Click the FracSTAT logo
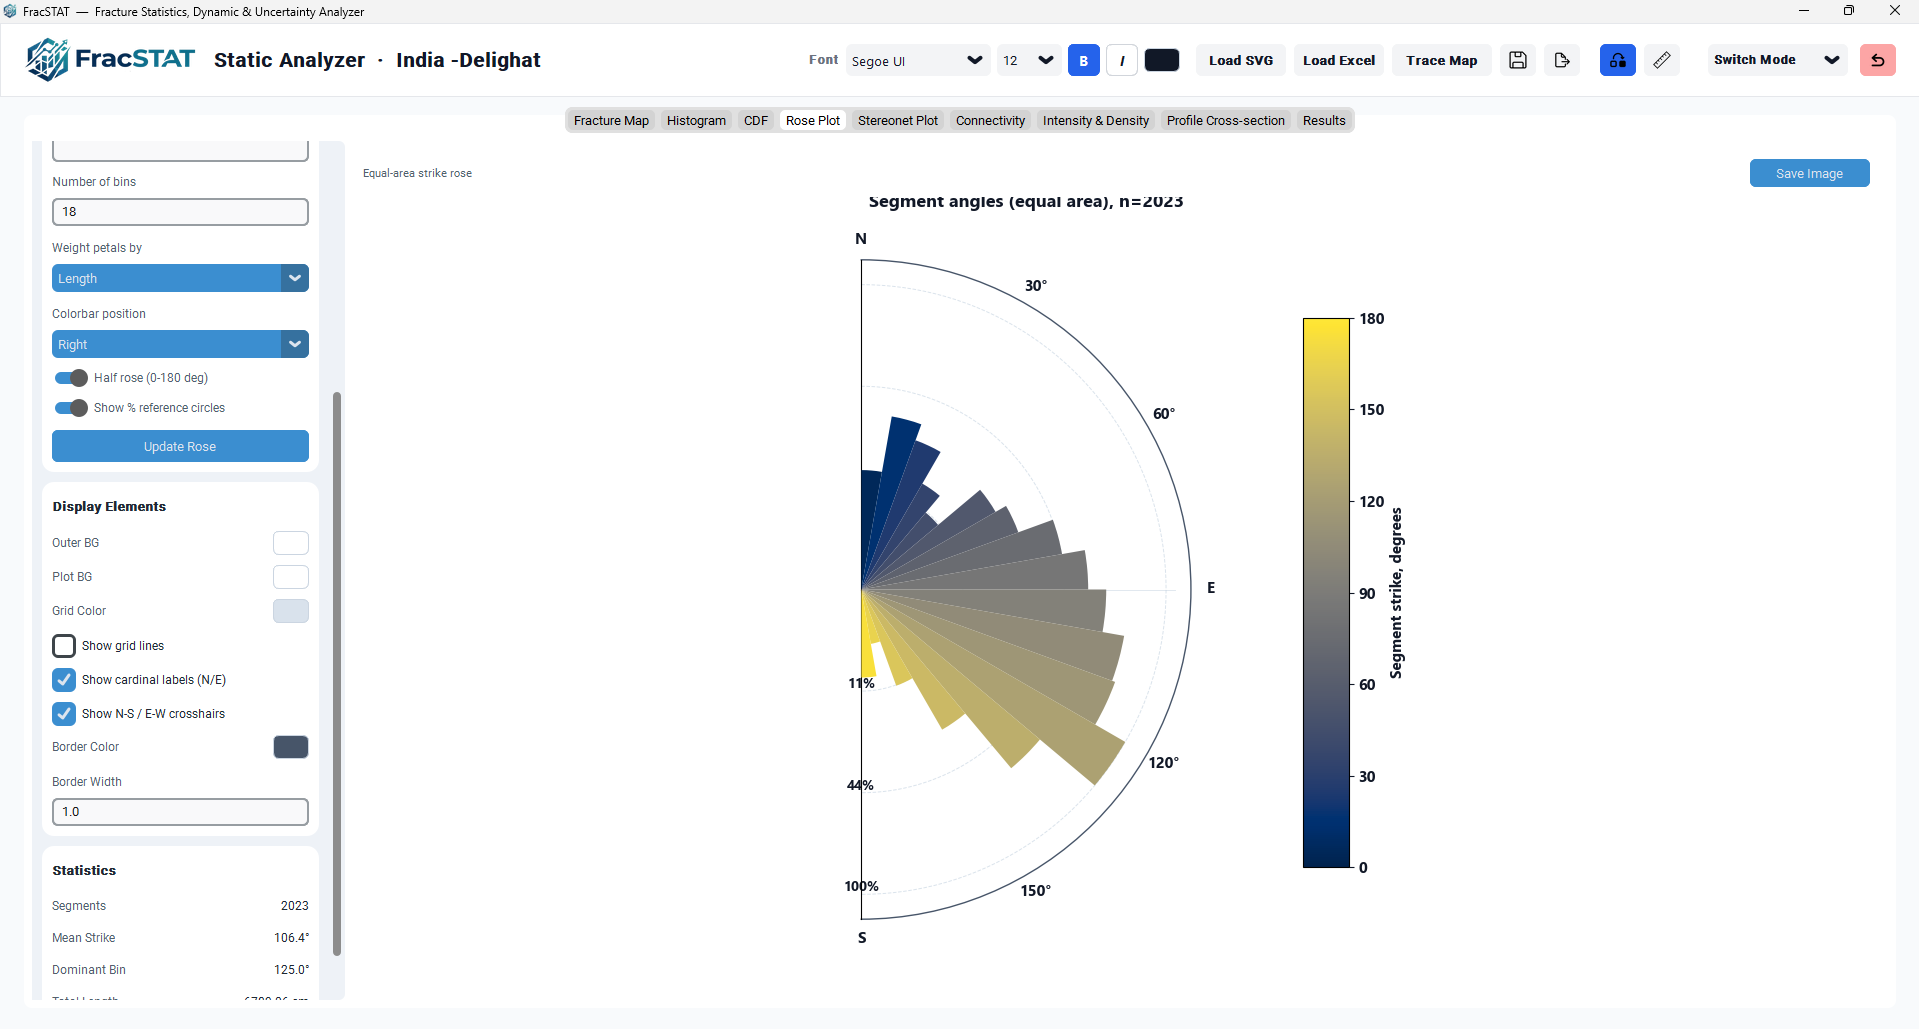Screen dimensions: 1919x1029 coord(110,60)
